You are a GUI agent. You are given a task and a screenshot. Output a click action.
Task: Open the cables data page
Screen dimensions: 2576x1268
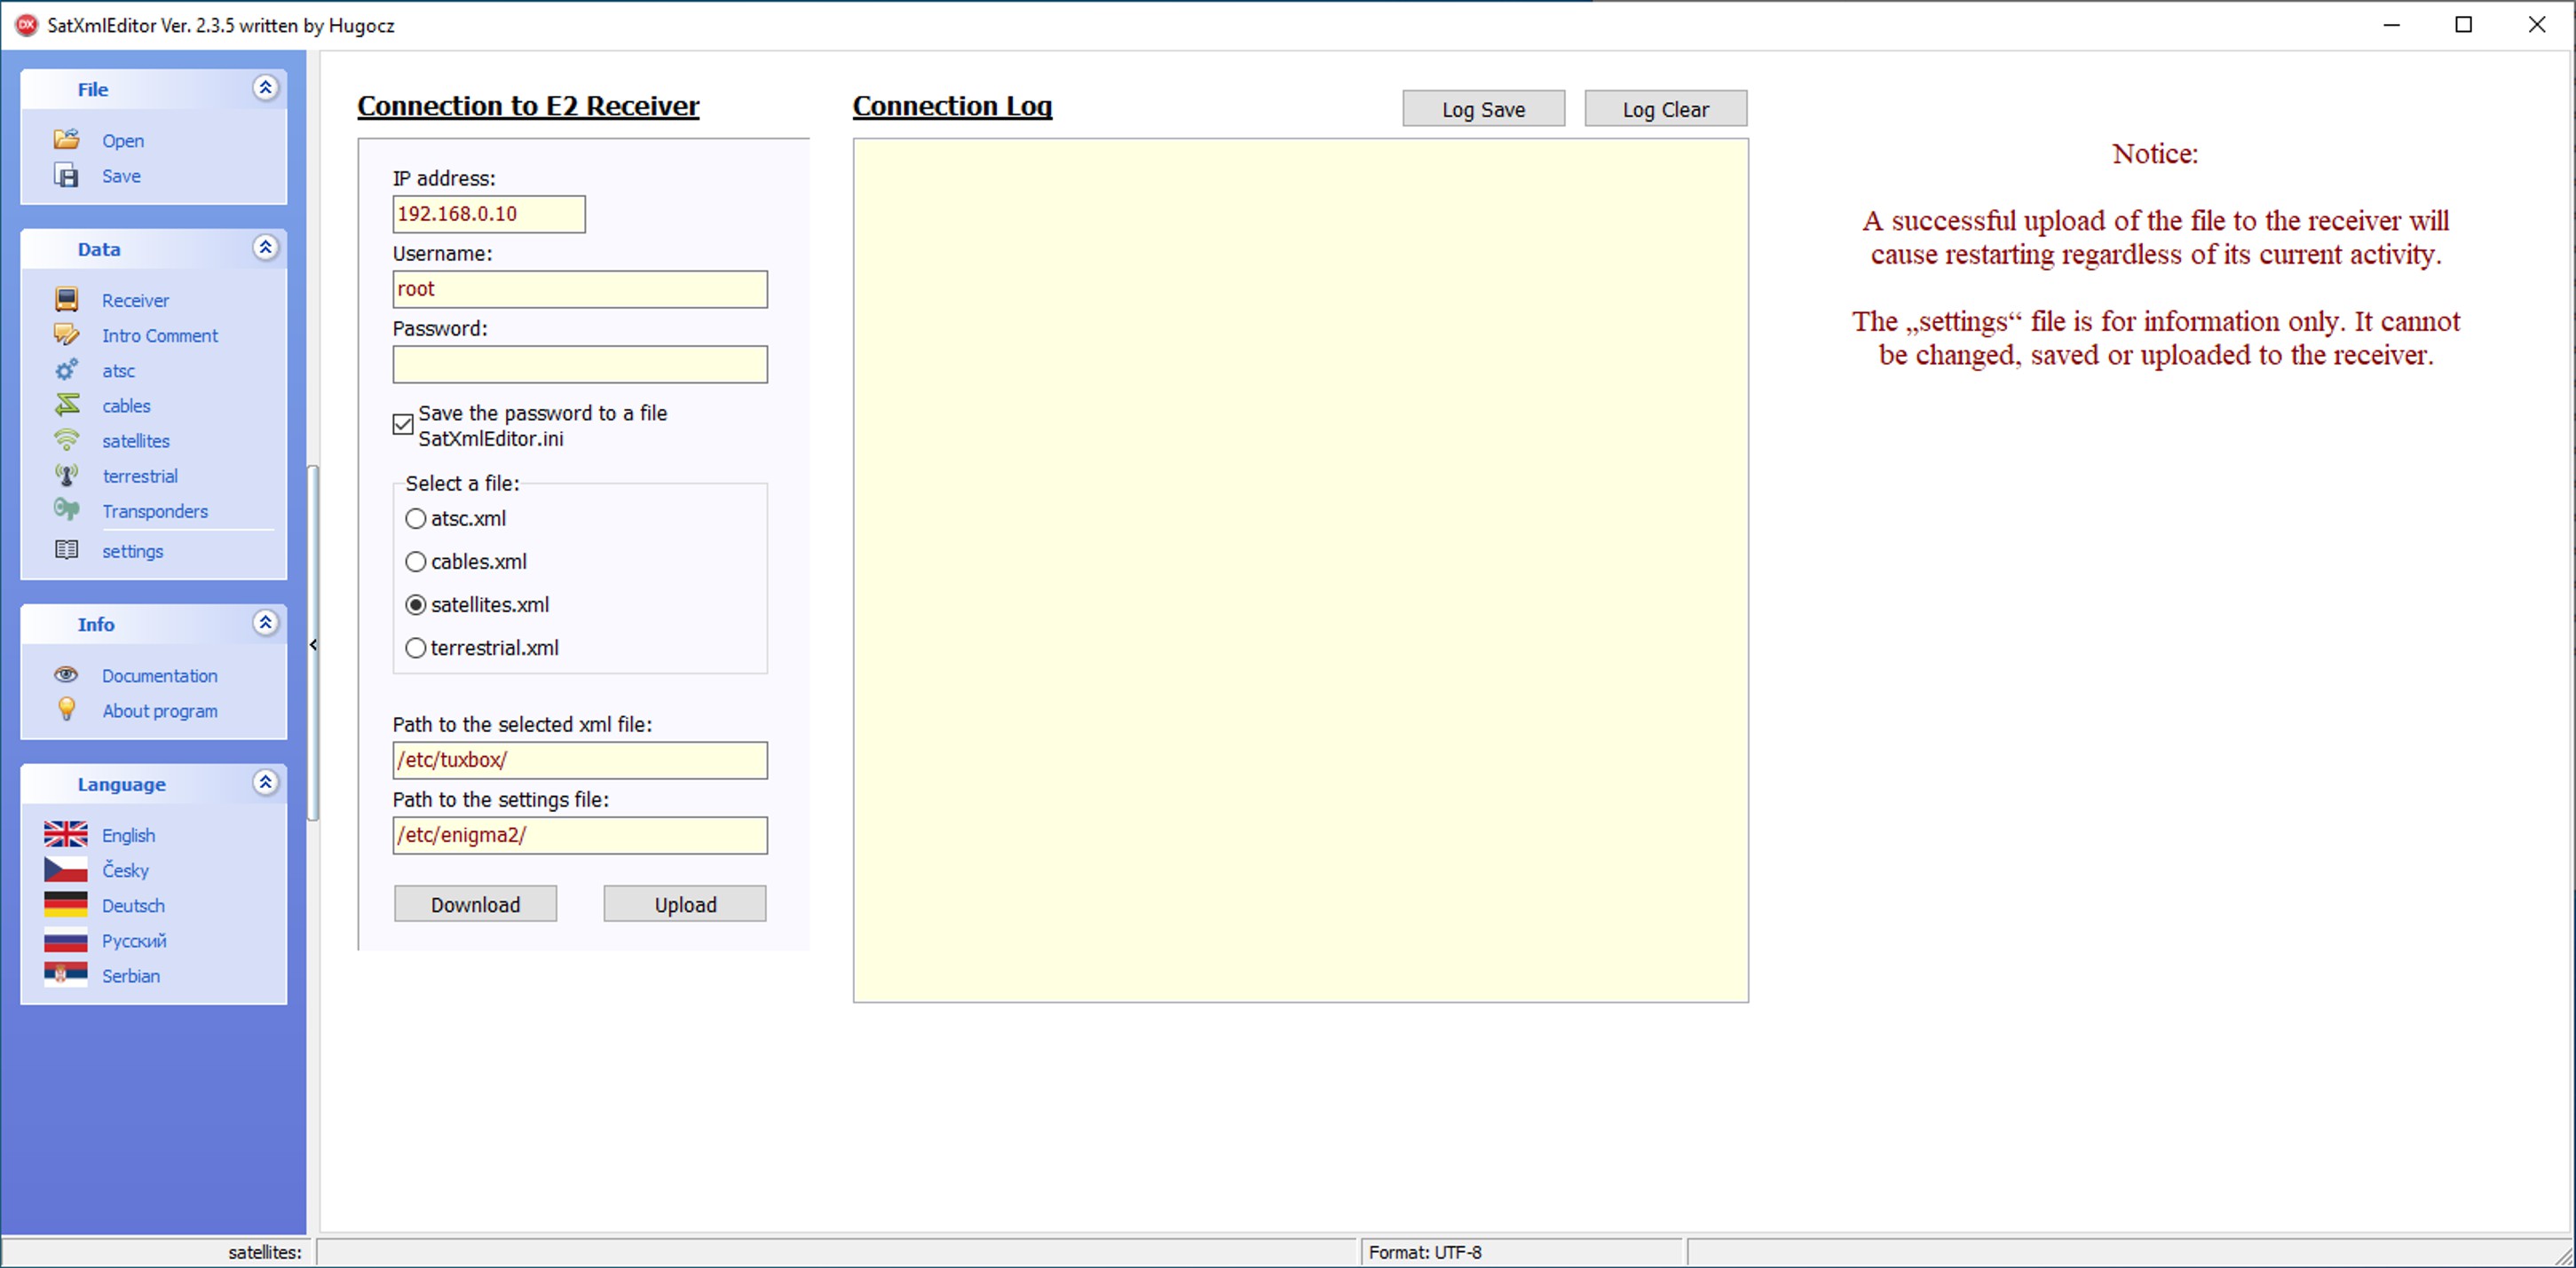tap(126, 405)
